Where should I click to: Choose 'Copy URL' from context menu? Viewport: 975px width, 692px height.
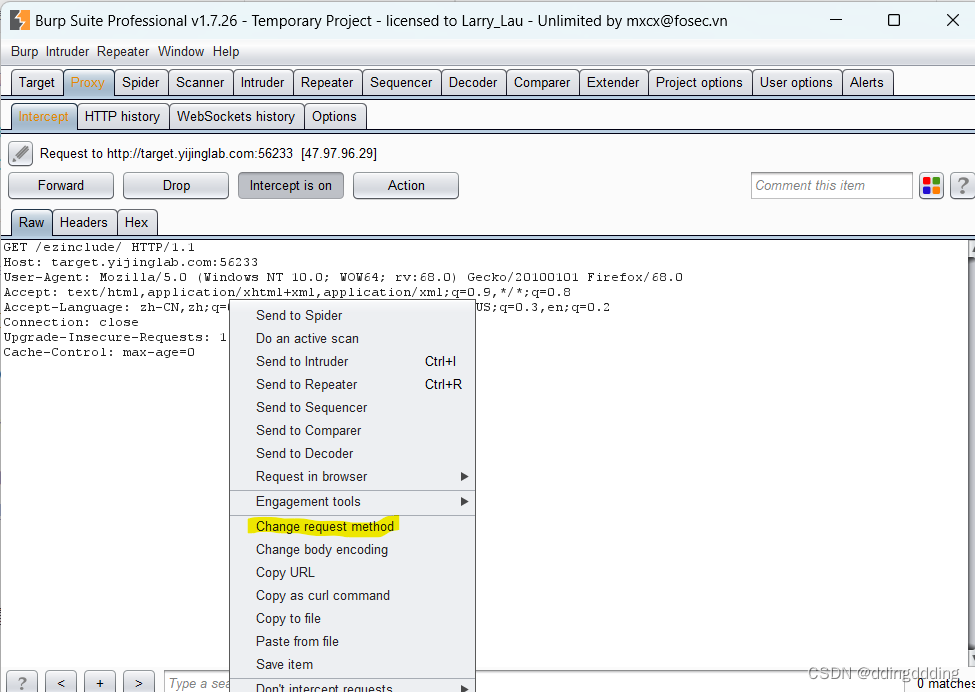[353, 573]
